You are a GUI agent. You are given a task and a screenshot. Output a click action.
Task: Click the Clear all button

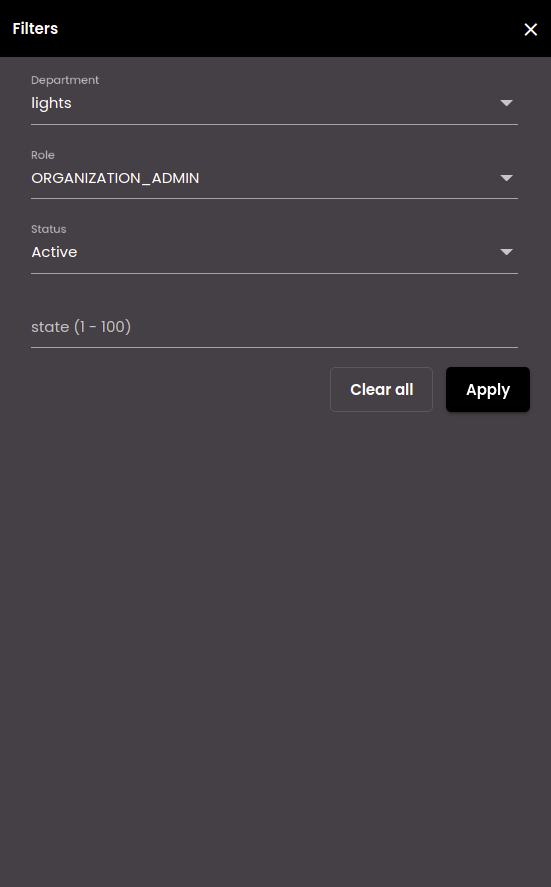[x=381, y=390]
